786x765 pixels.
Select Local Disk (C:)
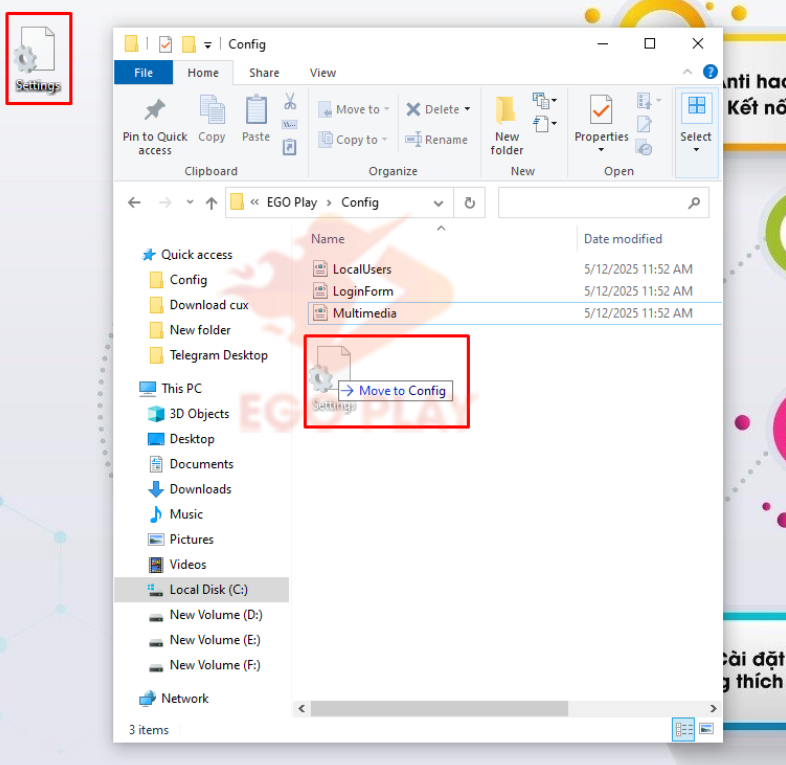[202, 590]
